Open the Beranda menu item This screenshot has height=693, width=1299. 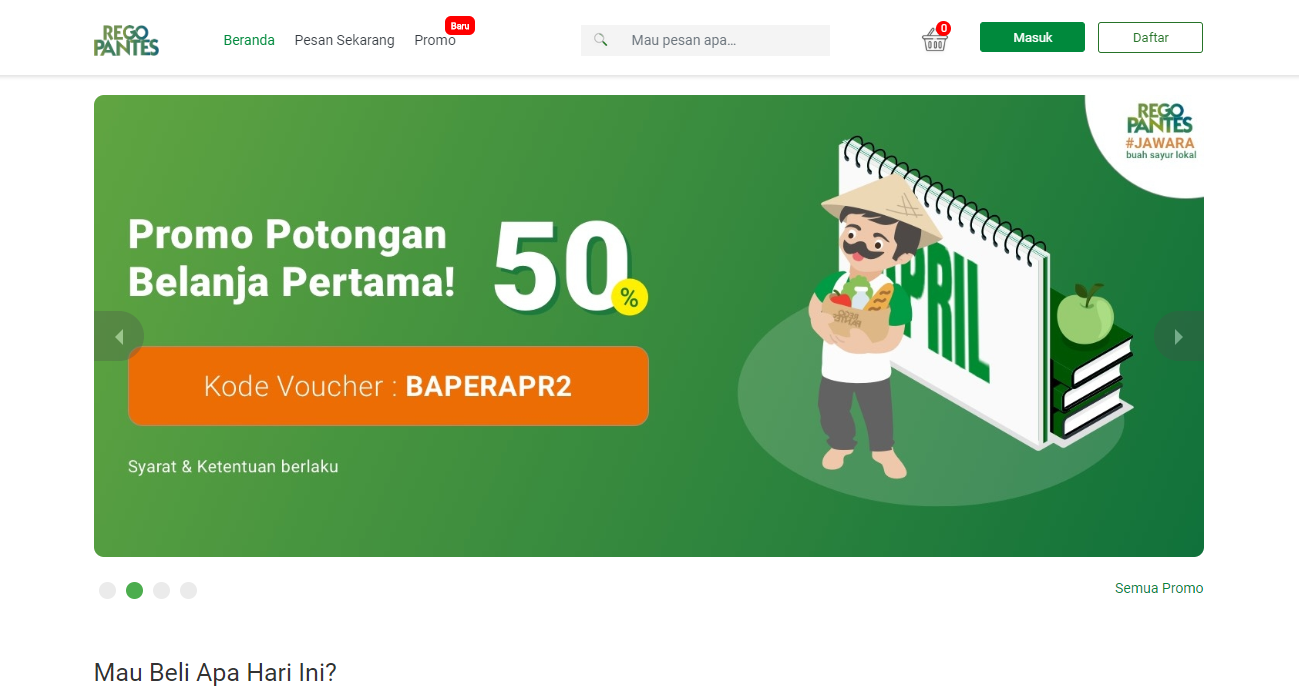click(x=249, y=40)
